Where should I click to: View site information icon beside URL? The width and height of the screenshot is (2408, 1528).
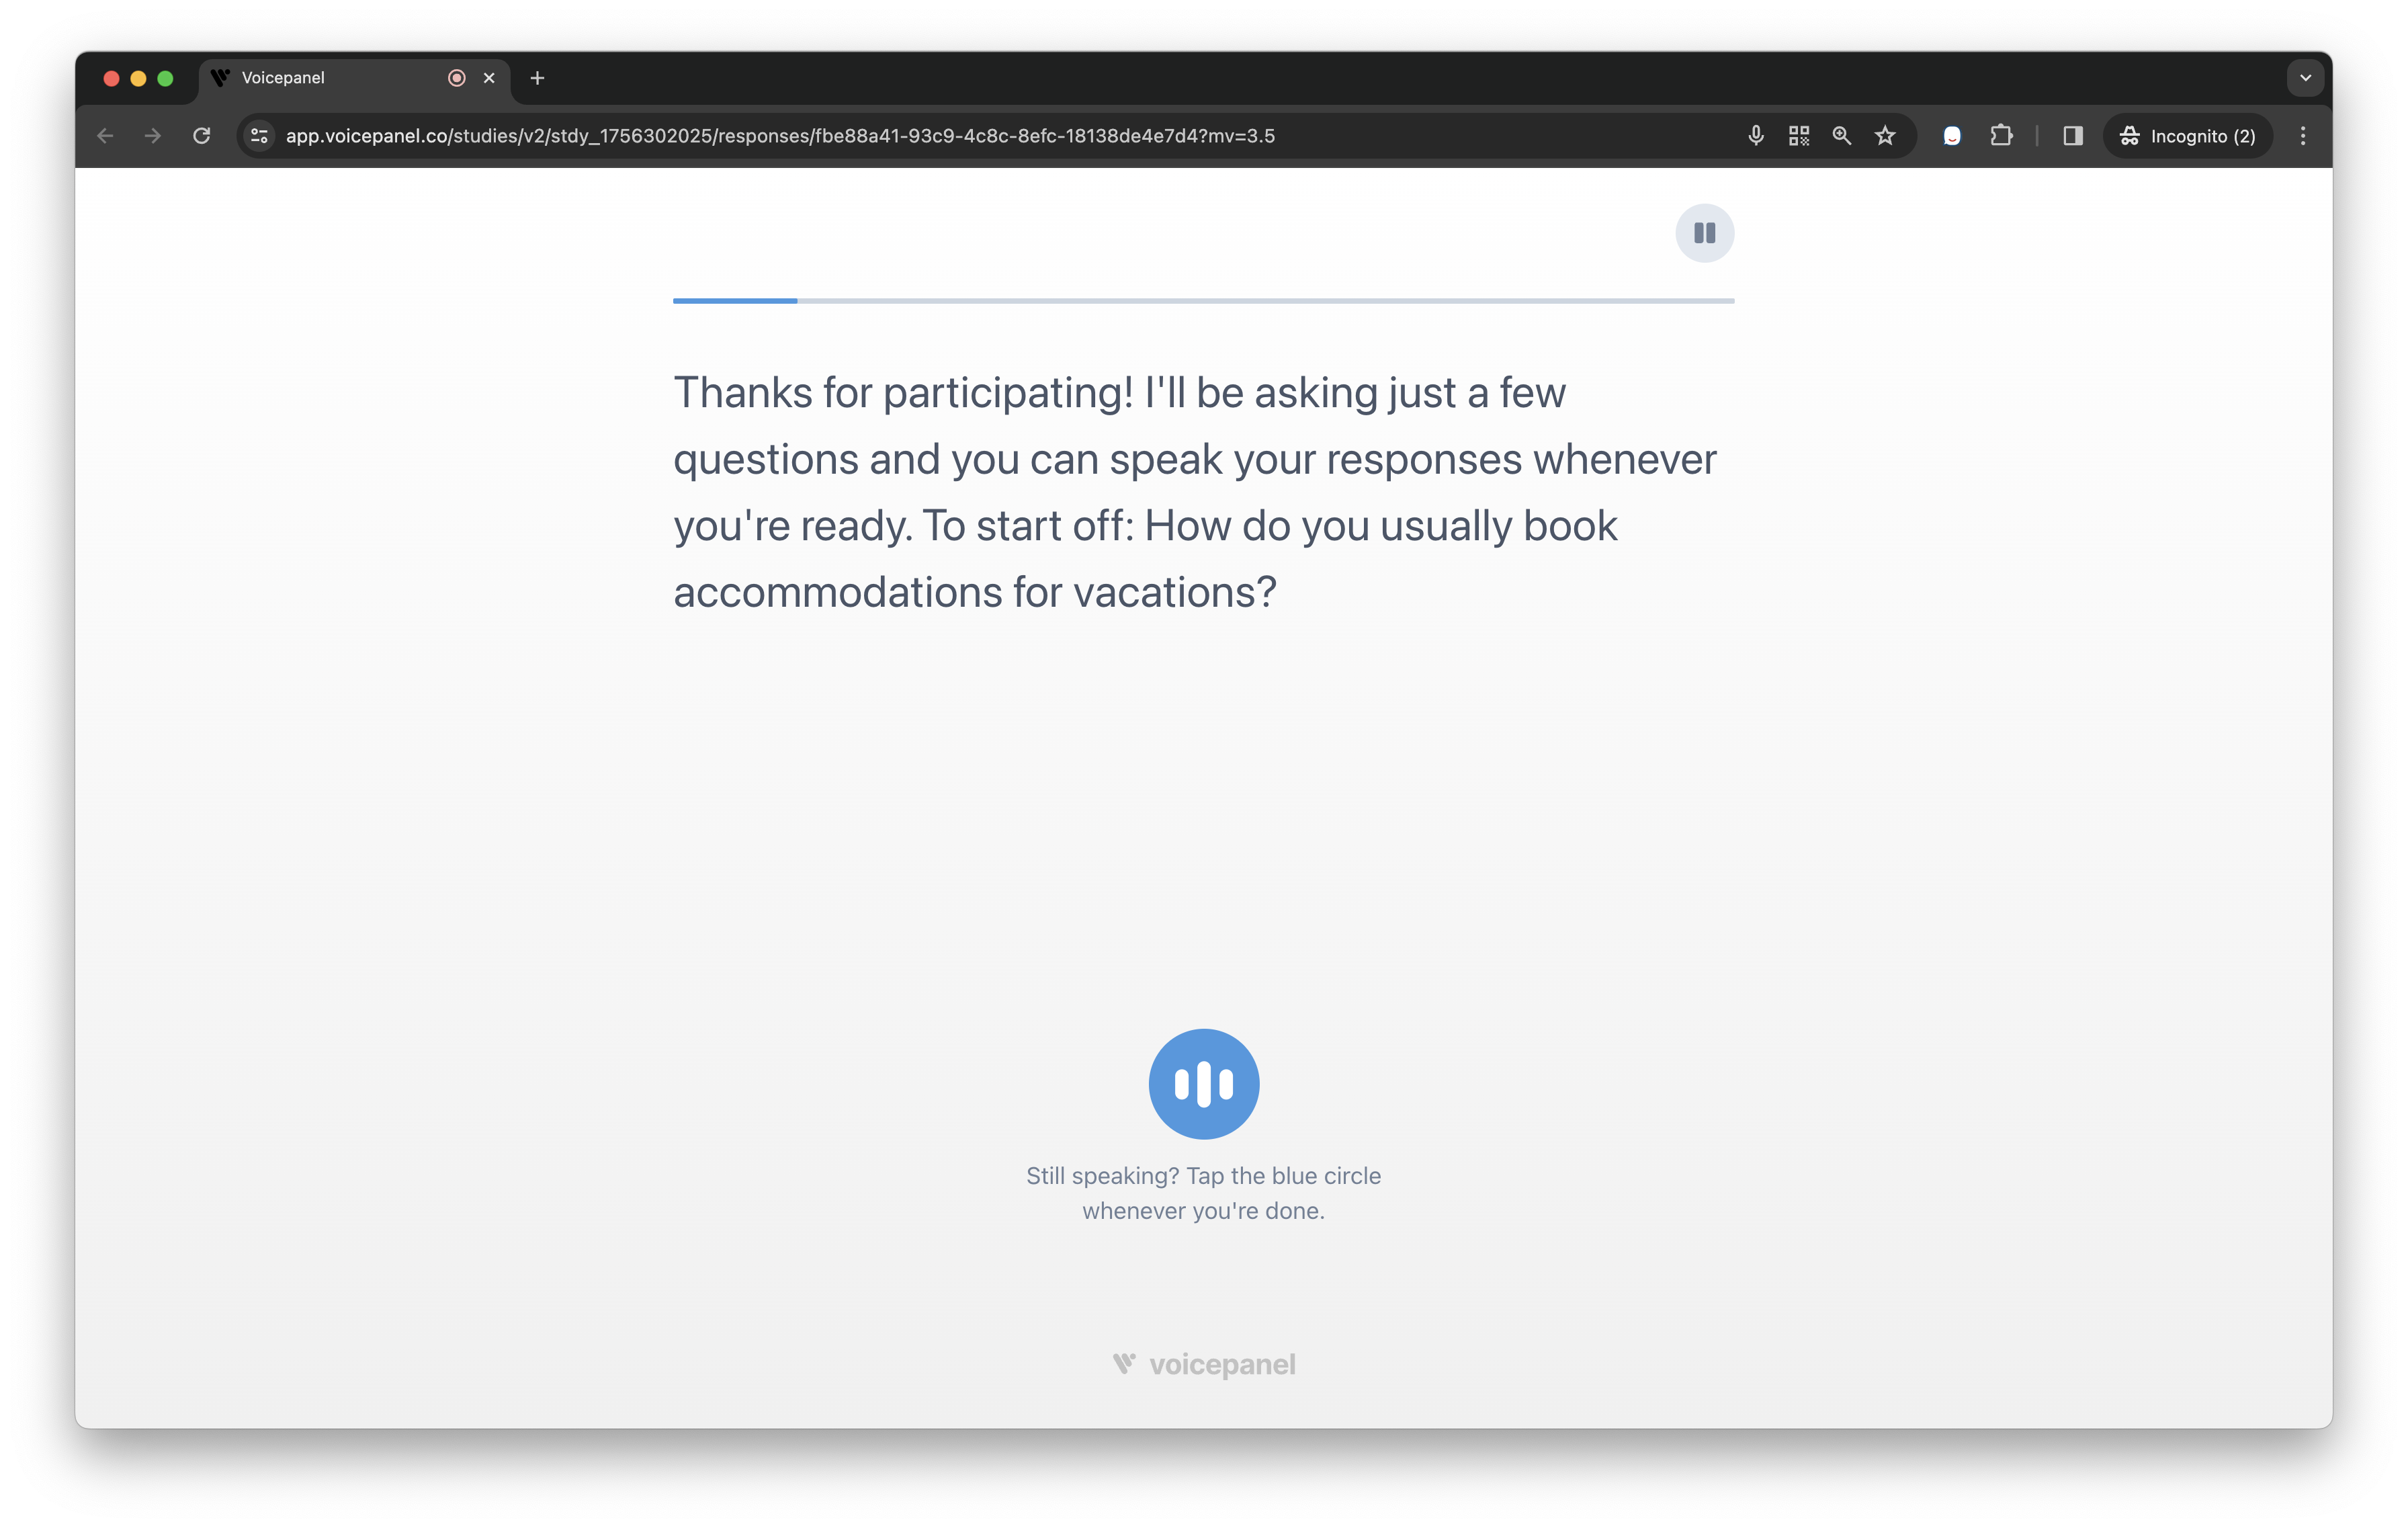259,136
